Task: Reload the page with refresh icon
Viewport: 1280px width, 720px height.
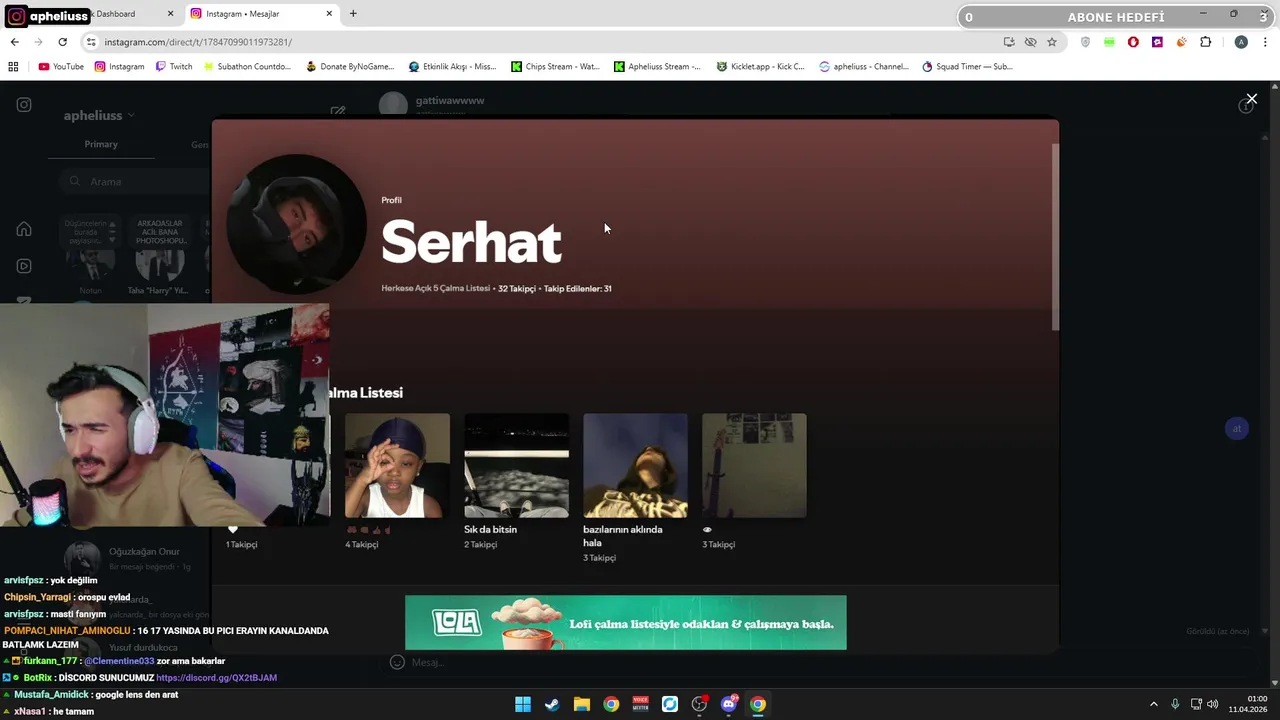Action: click(62, 42)
